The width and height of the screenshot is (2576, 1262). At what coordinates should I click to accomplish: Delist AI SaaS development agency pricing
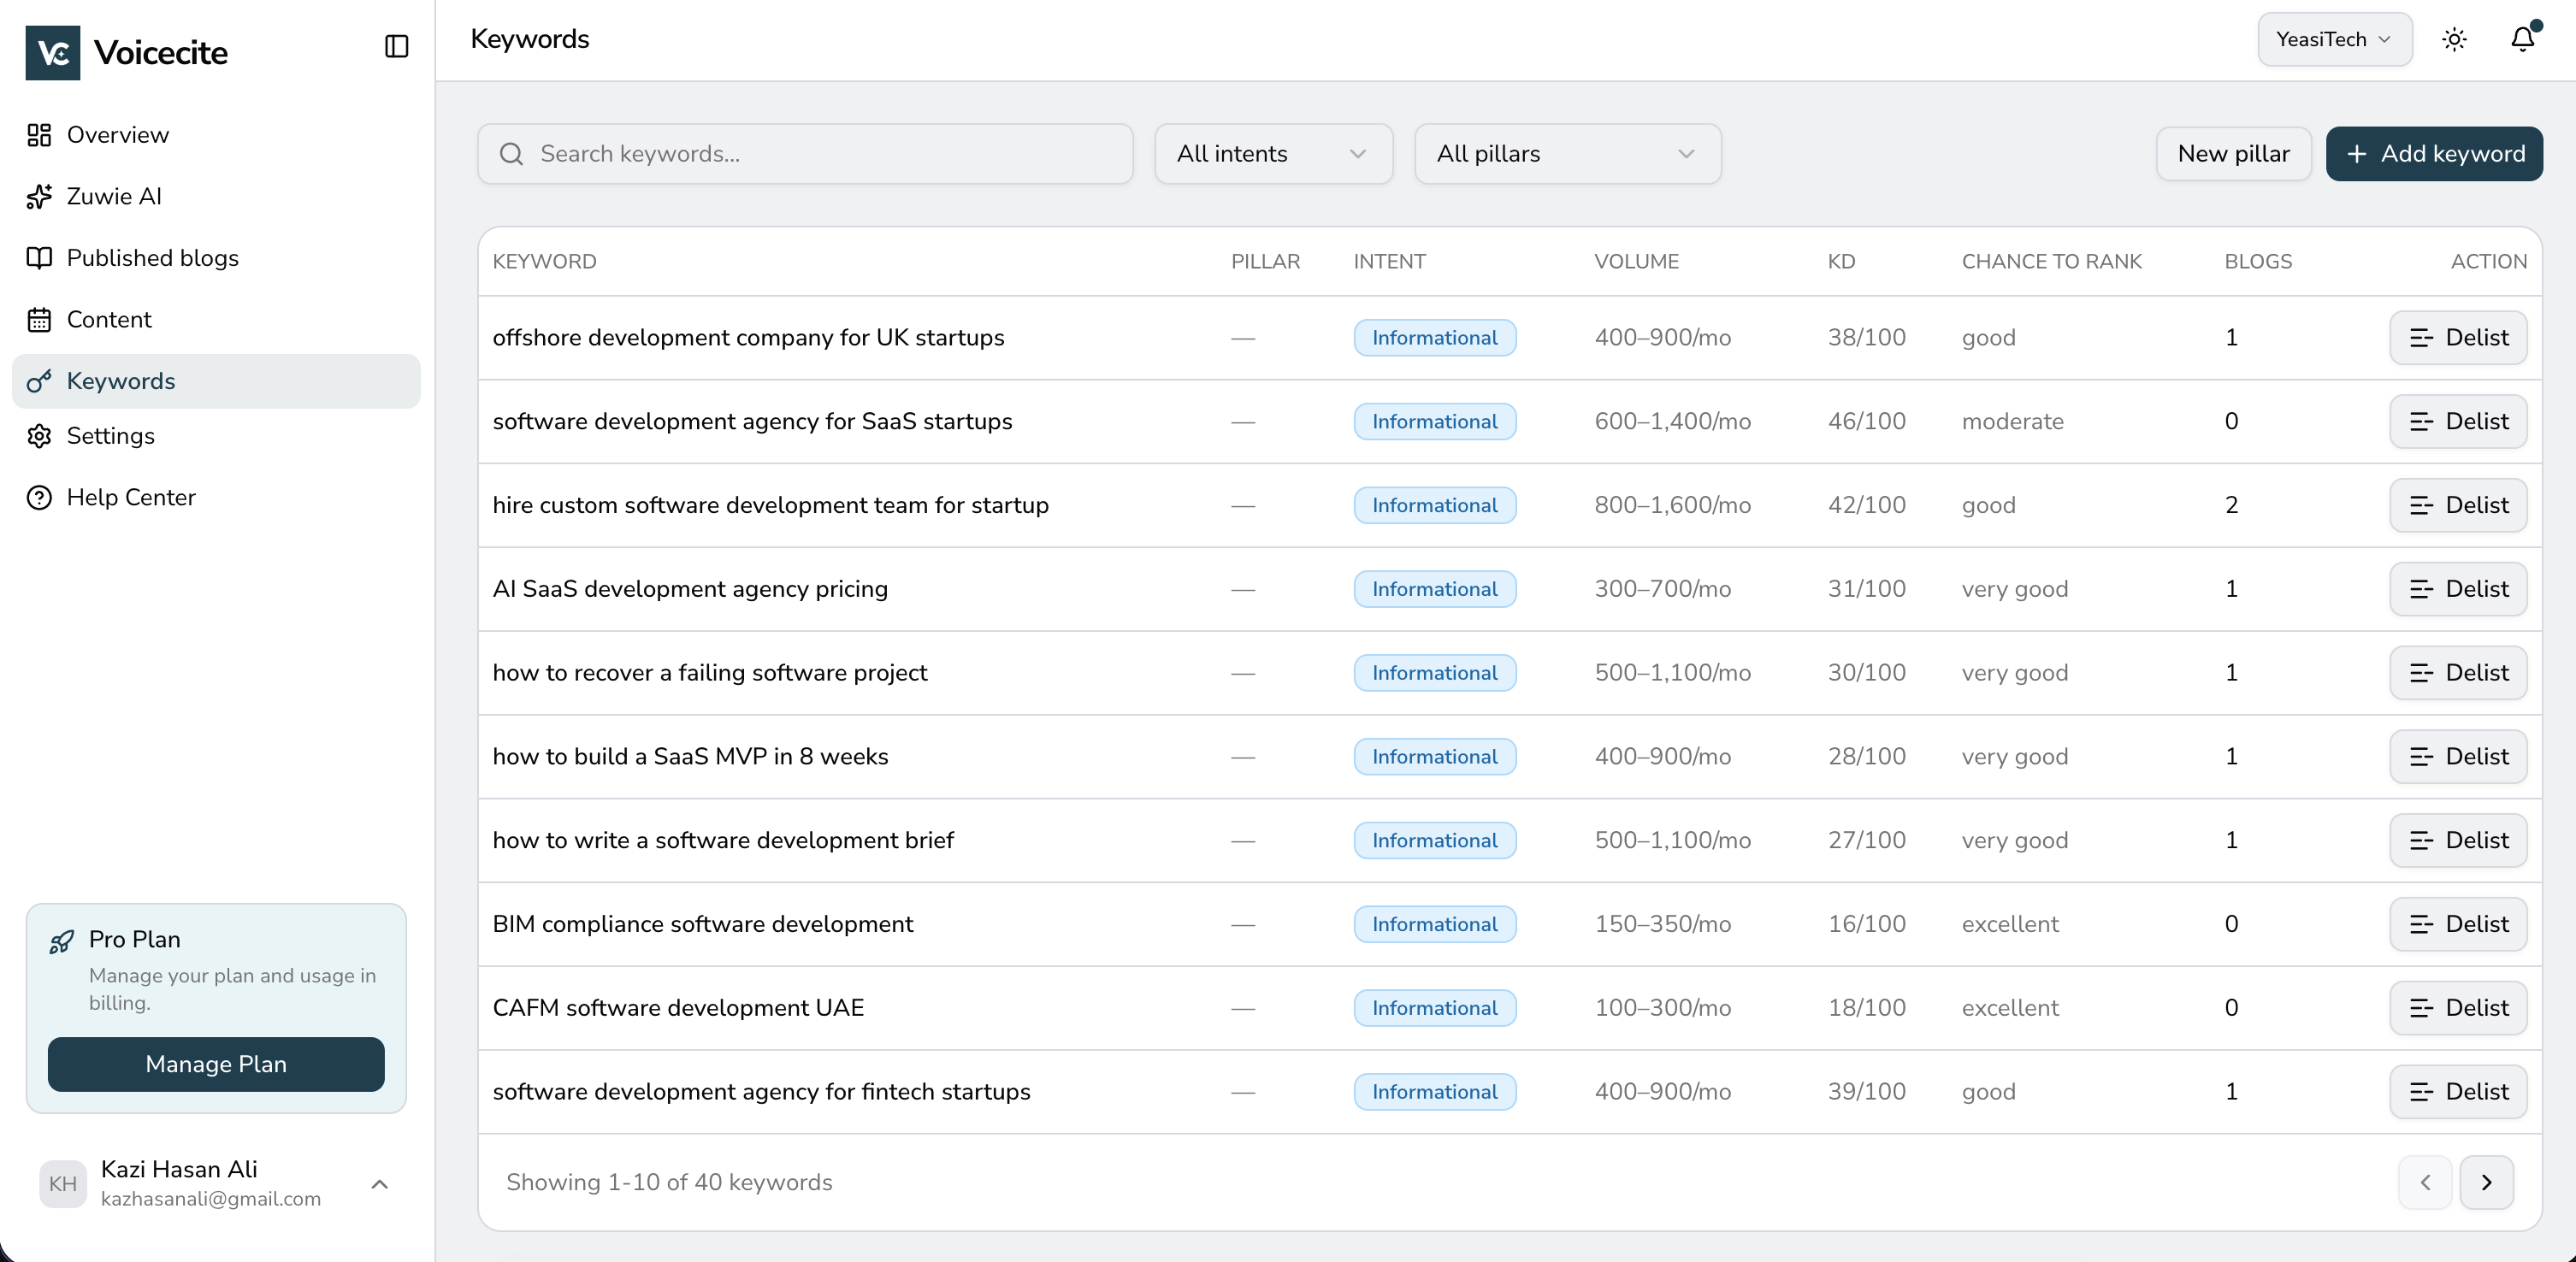point(2458,589)
